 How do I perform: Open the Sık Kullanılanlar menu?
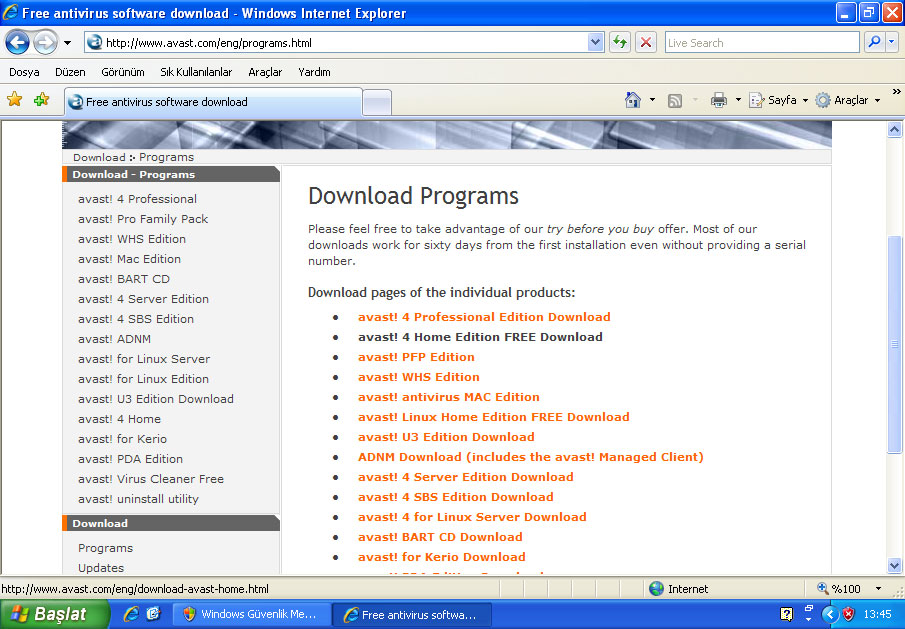point(196,72)
